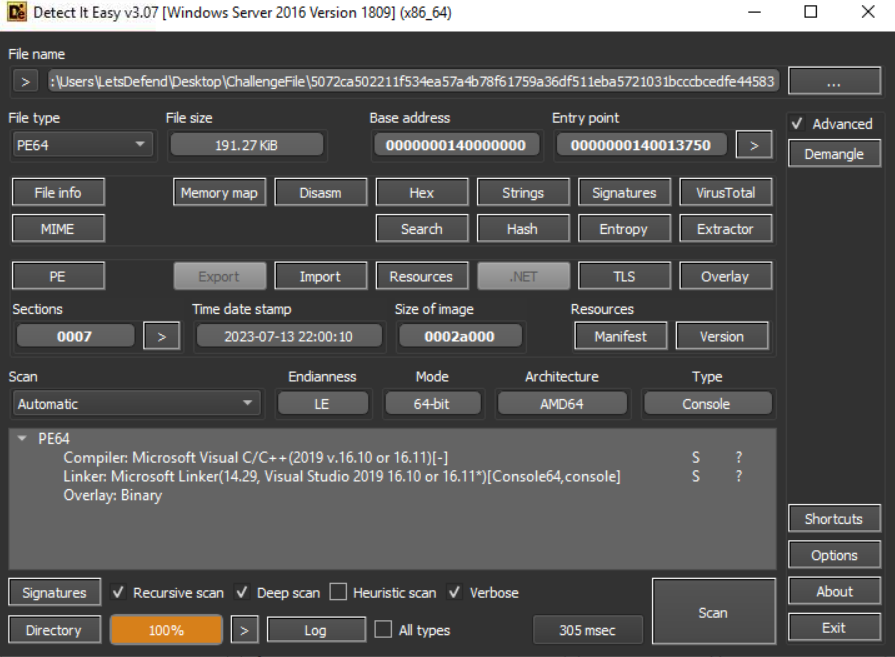Enable the Heuristic scan checkbox
The height and width of the screenshot is (657, 895).
coord(338,592)
